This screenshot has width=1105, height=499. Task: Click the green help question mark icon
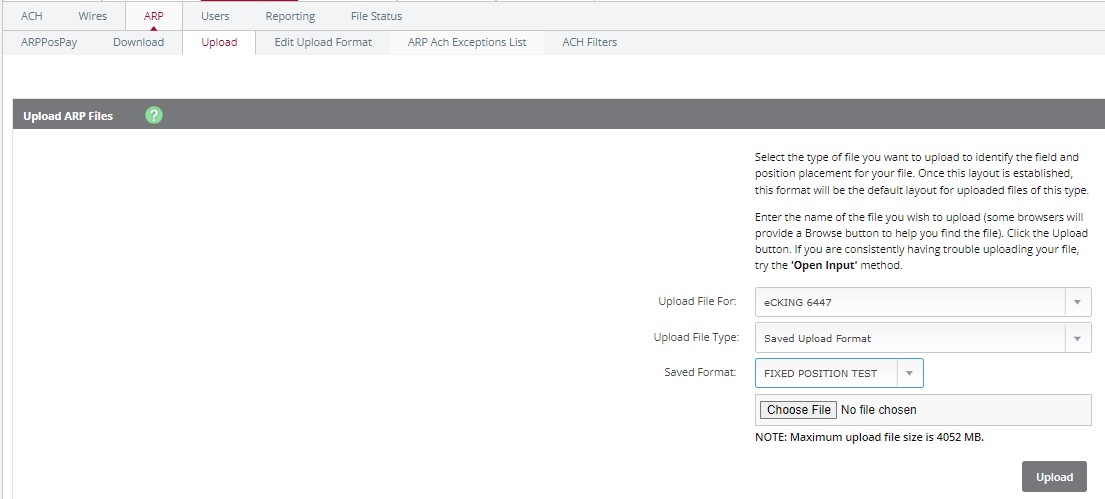(x=154, y=115)
